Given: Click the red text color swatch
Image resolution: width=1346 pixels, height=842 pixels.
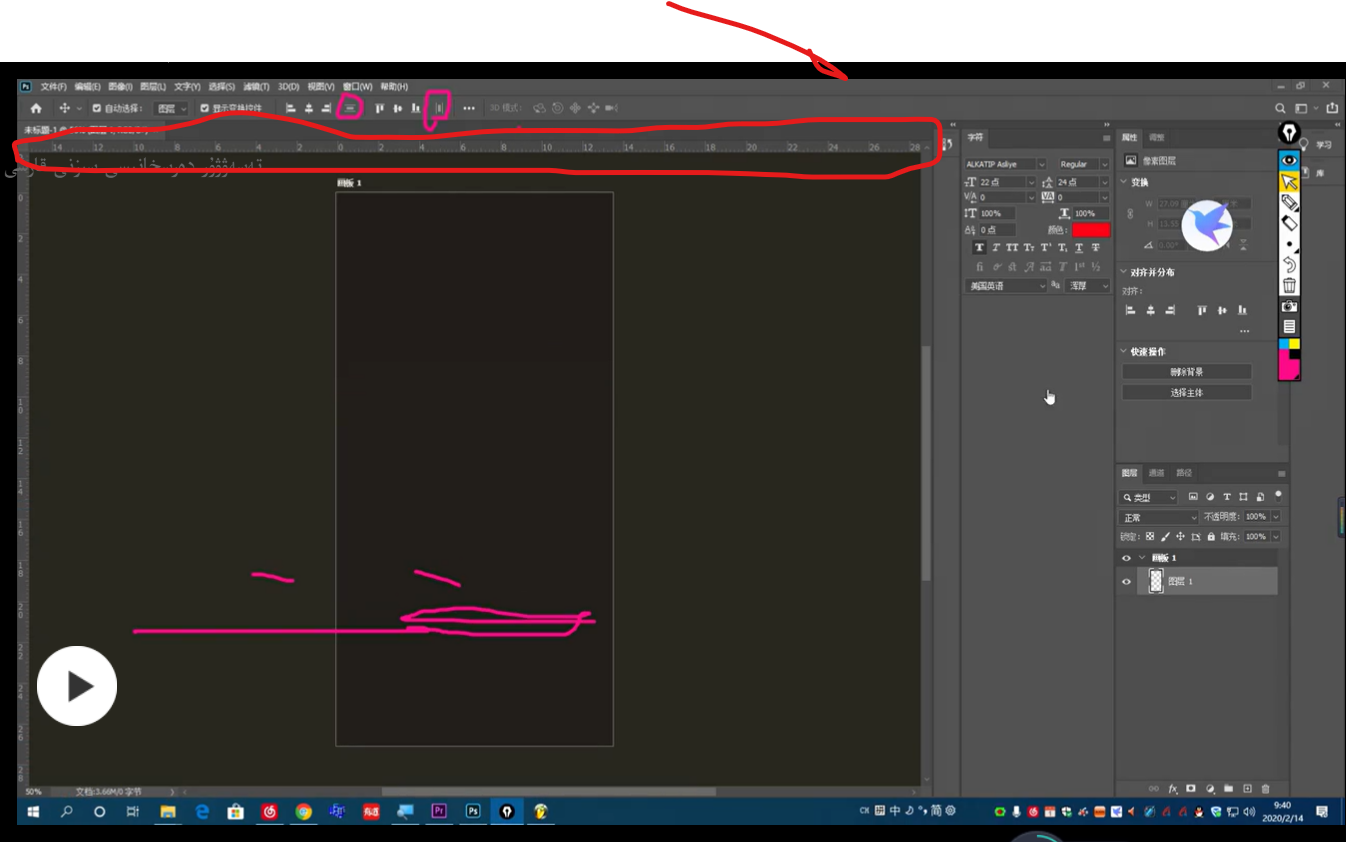Looking at the screenshot, I should point(1090,230).
